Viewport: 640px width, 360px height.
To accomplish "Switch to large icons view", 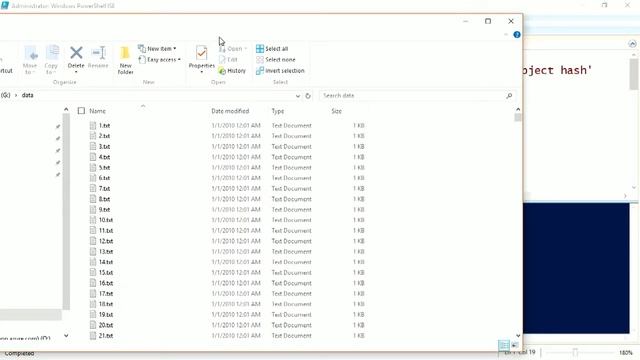I will 515,345.
